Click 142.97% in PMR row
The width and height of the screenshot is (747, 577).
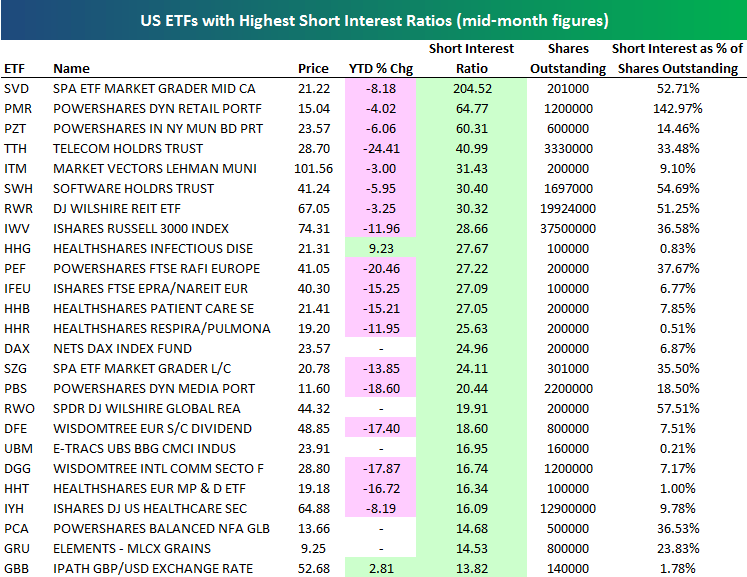coord(677,109)
